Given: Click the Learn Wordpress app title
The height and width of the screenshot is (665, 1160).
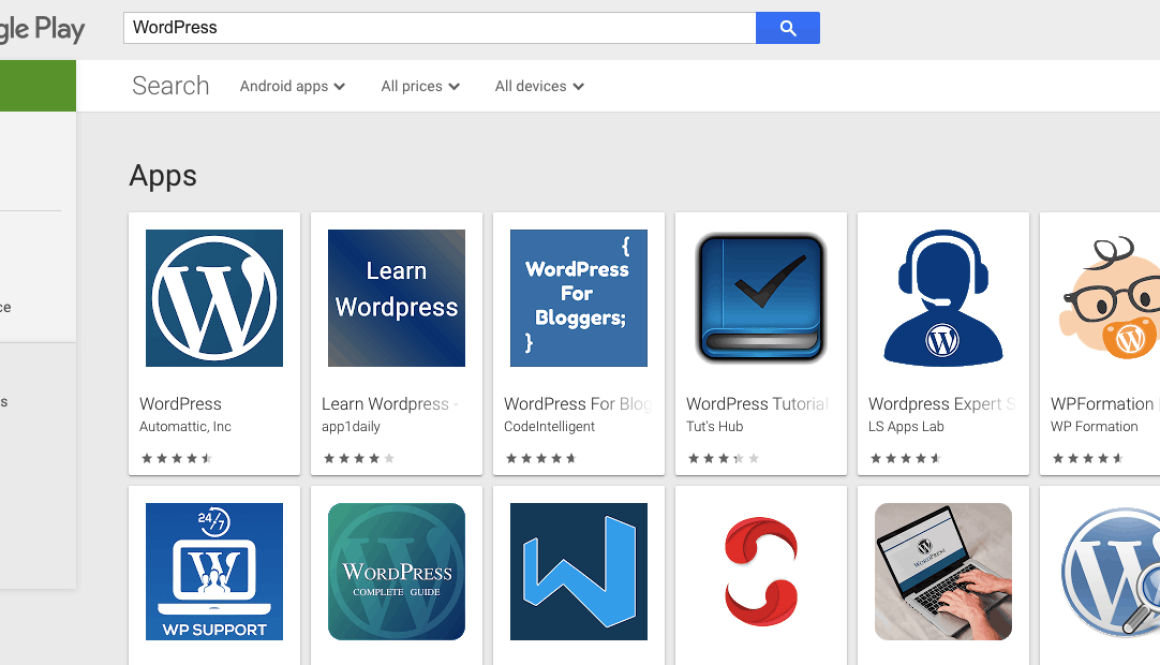Looking at the screenshot, I should [x=390, y=404].
